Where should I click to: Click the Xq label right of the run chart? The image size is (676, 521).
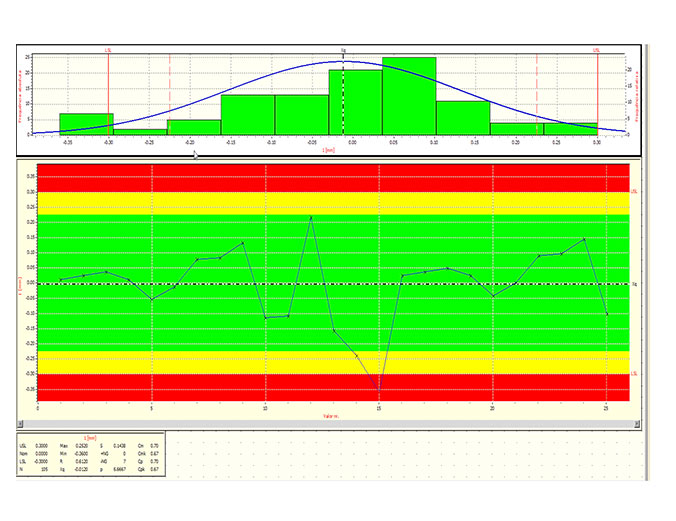pyautogui.click(x=634, y=284)
